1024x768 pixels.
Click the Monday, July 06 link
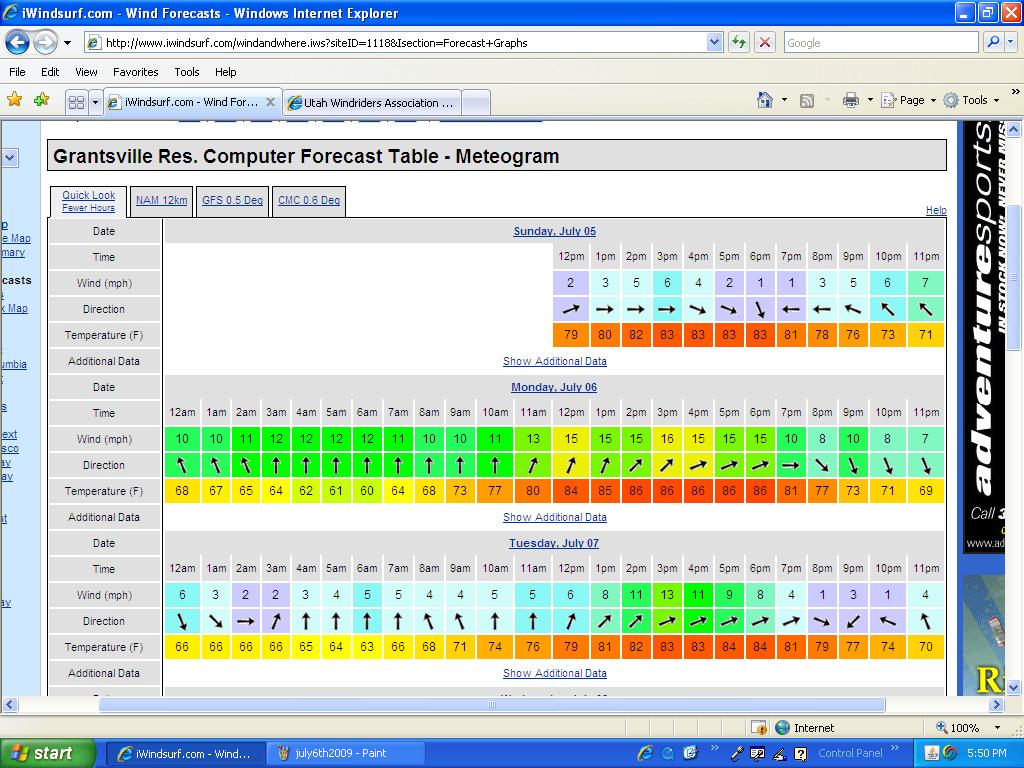coord(554,387)
